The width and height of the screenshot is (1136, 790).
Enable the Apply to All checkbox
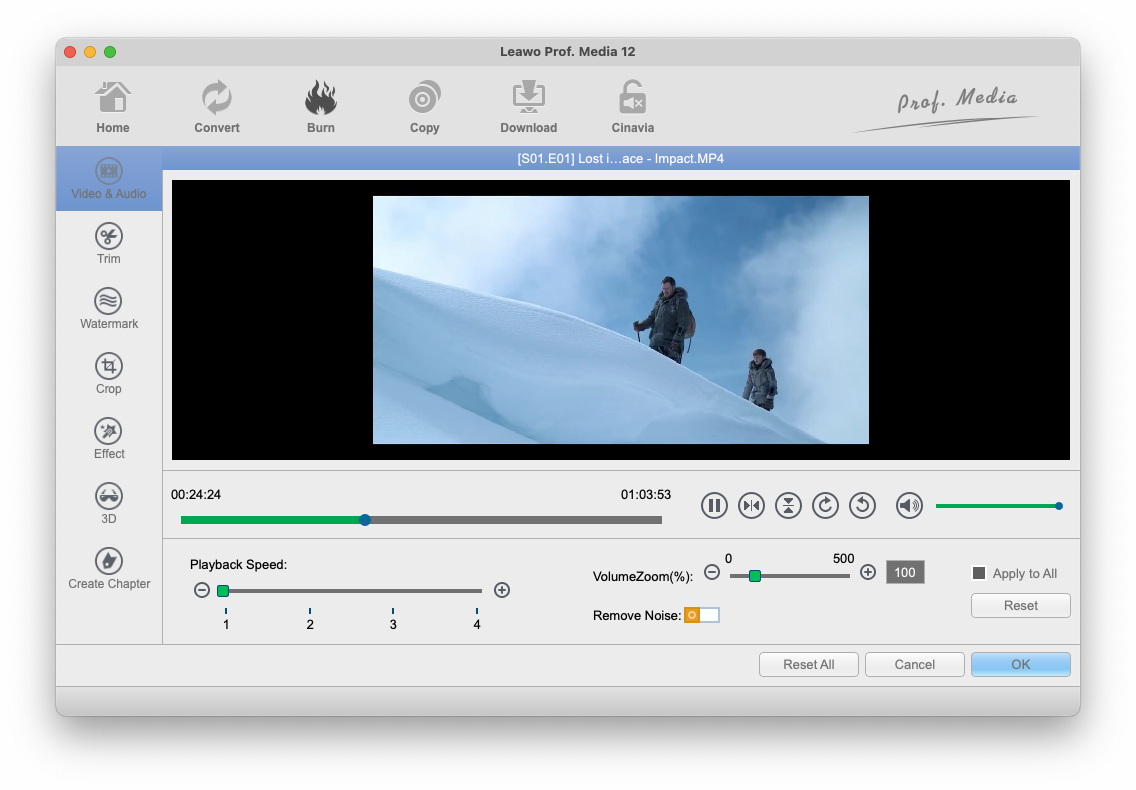point(979,573)
